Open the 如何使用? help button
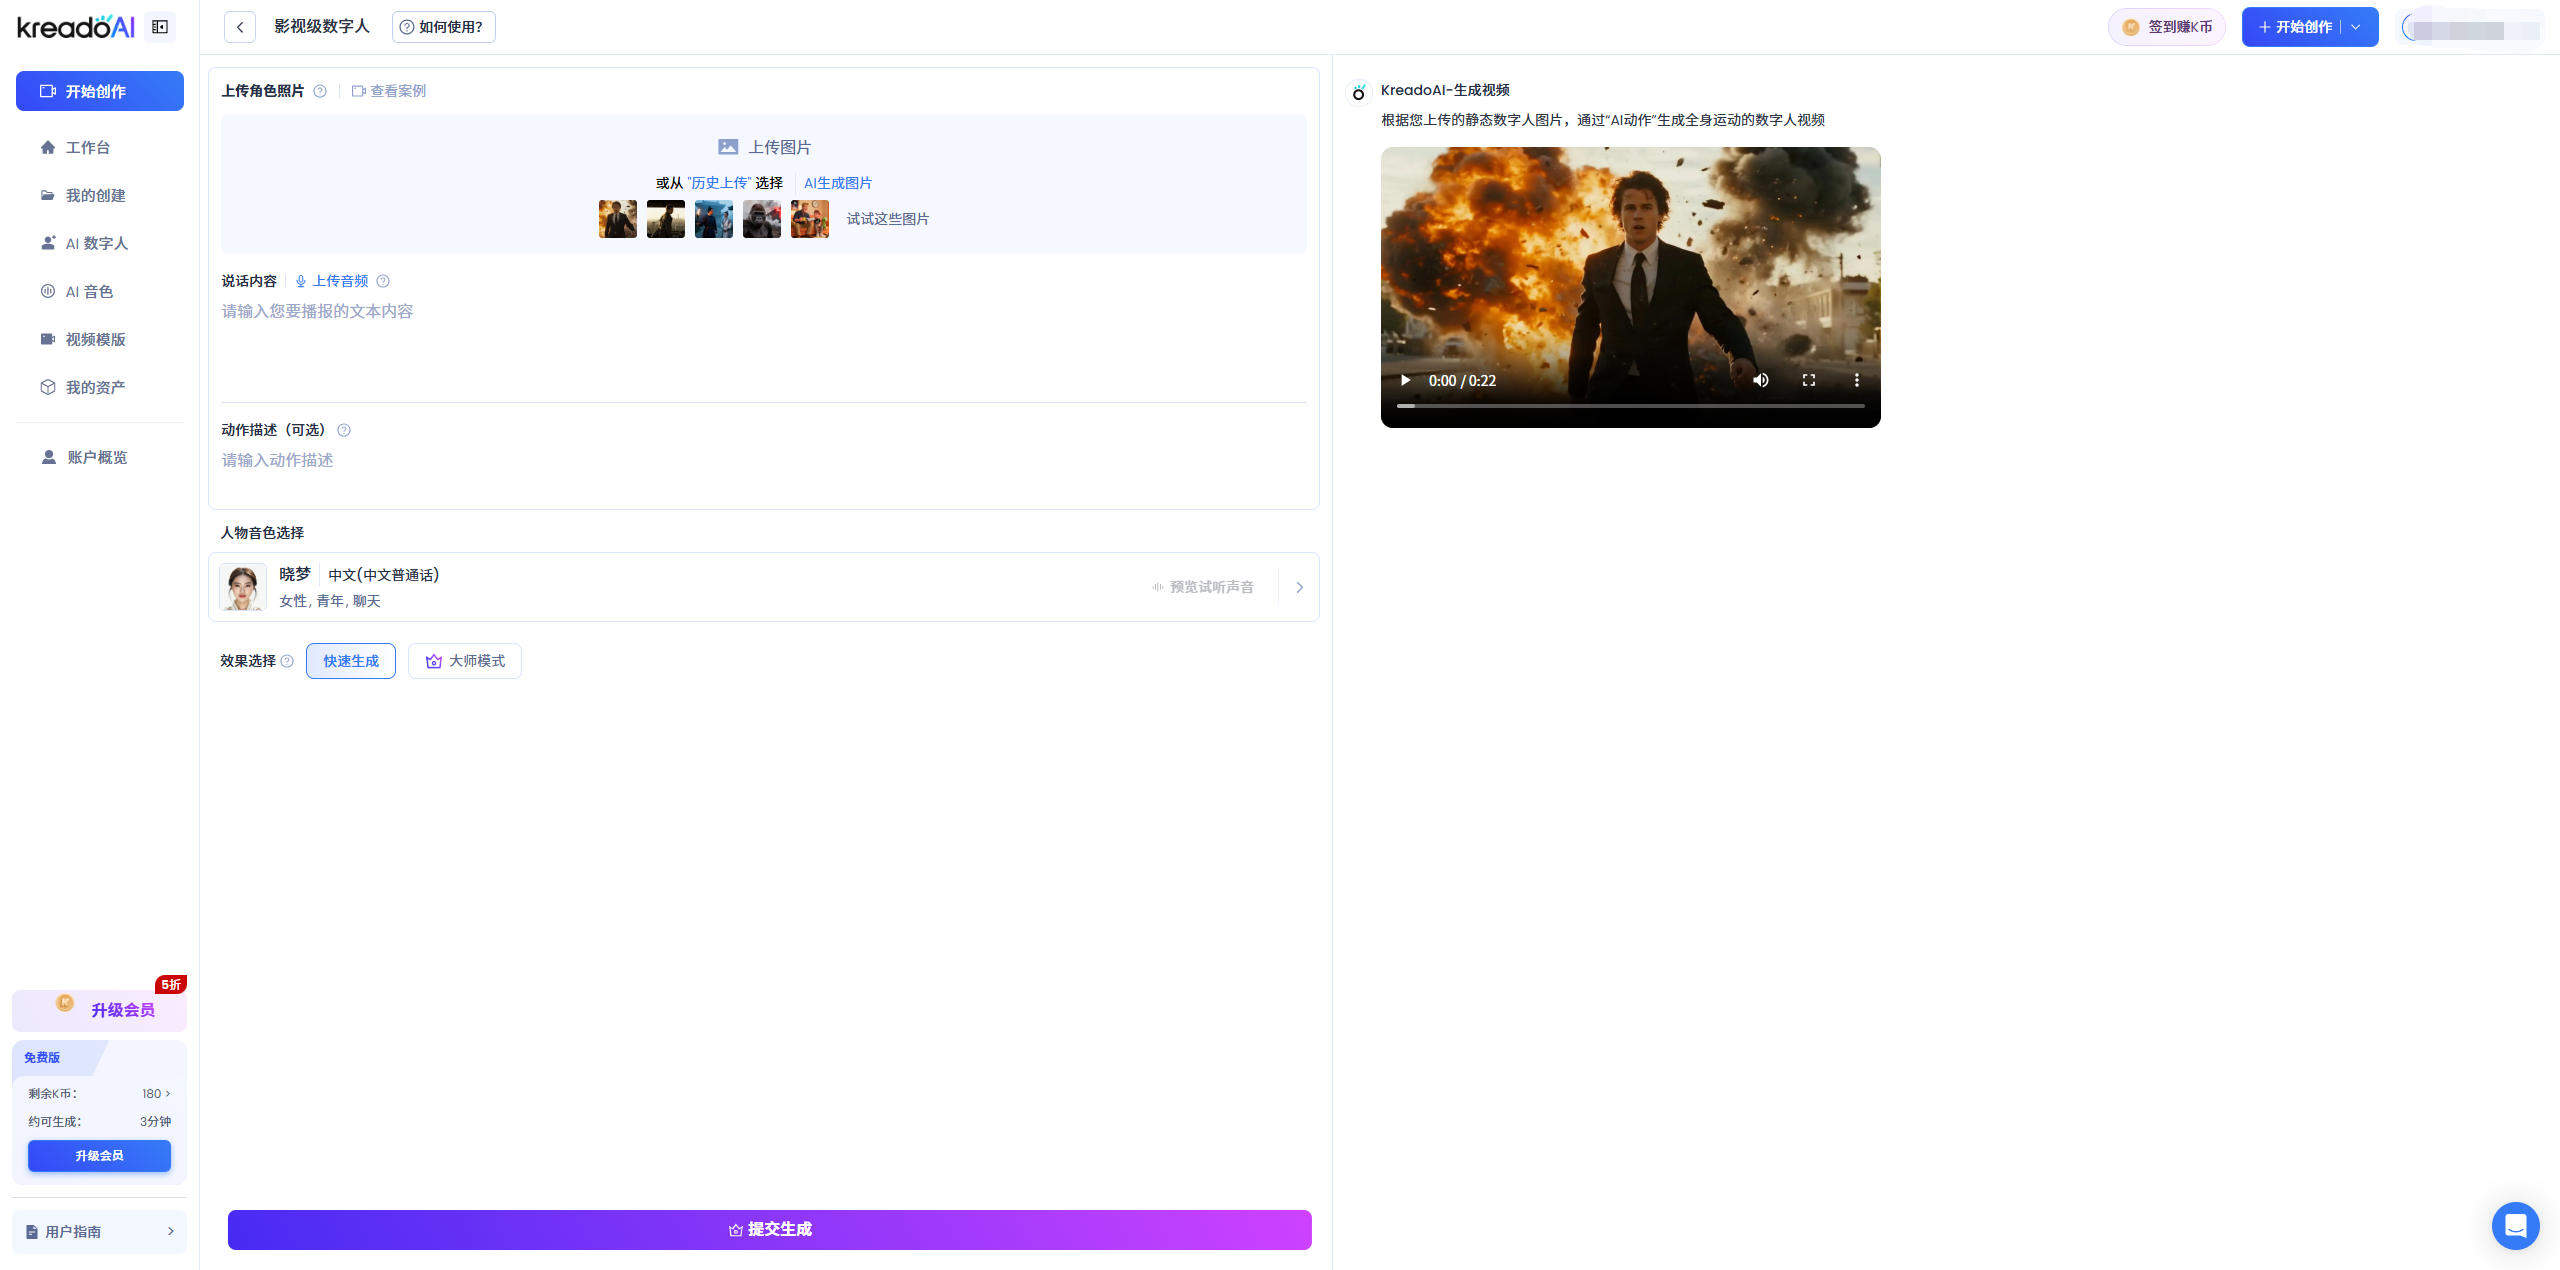 tap(443, 27)
